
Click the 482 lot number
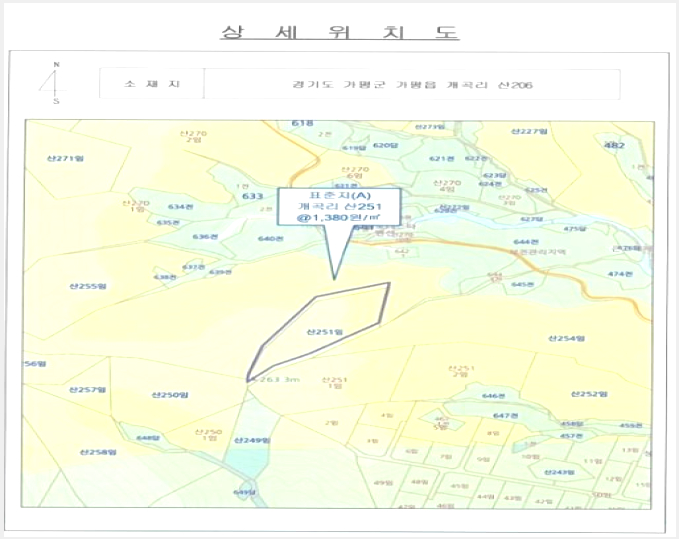coord(614,145)
